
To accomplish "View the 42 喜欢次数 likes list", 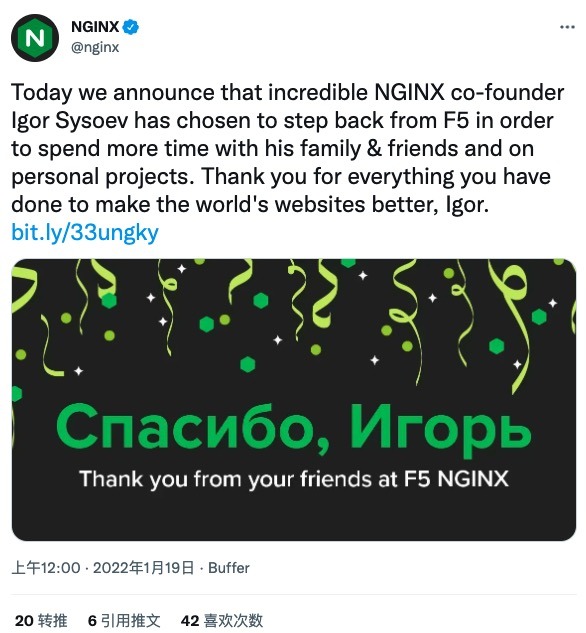I will point(222,620).
